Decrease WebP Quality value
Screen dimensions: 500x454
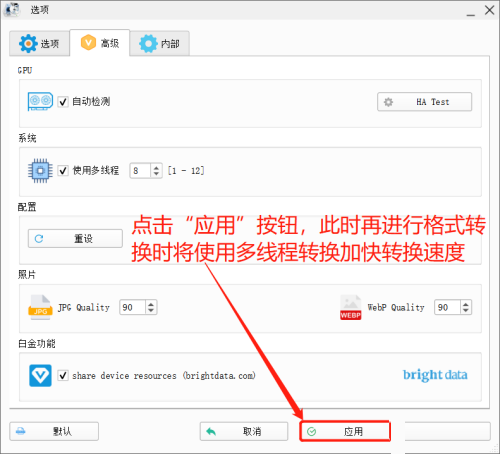click(x=466, y=311)
